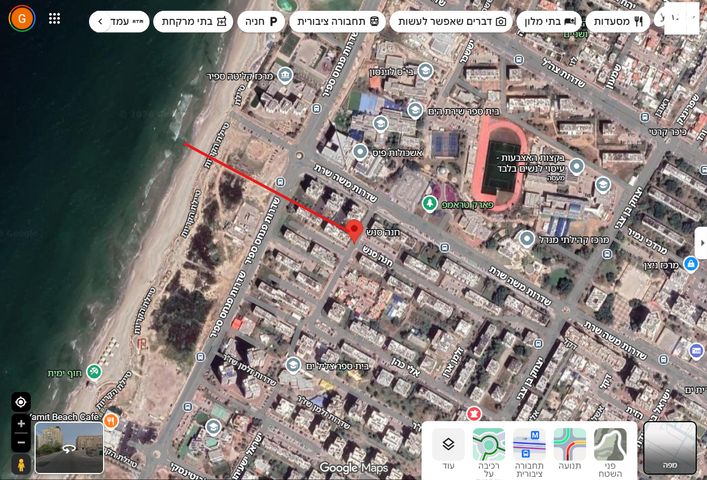Open the Street View preview thumbnail
This screenshot has height=480, width=707.
(69, 448)
